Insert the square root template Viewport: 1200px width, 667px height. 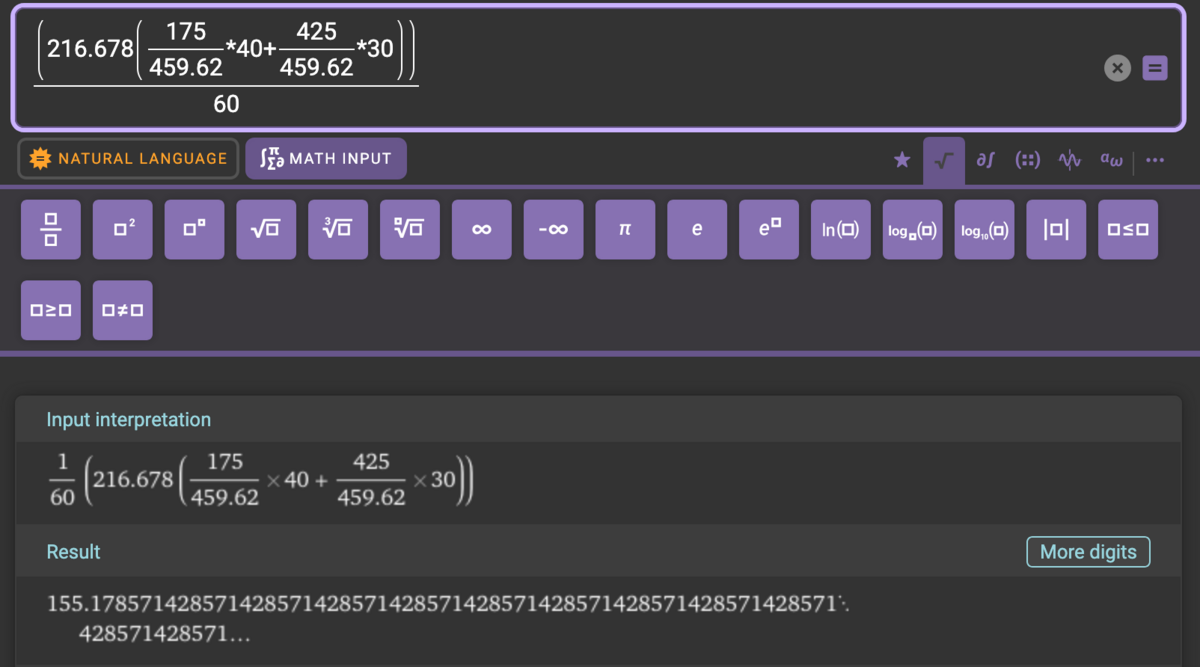[x=266, y=229]
